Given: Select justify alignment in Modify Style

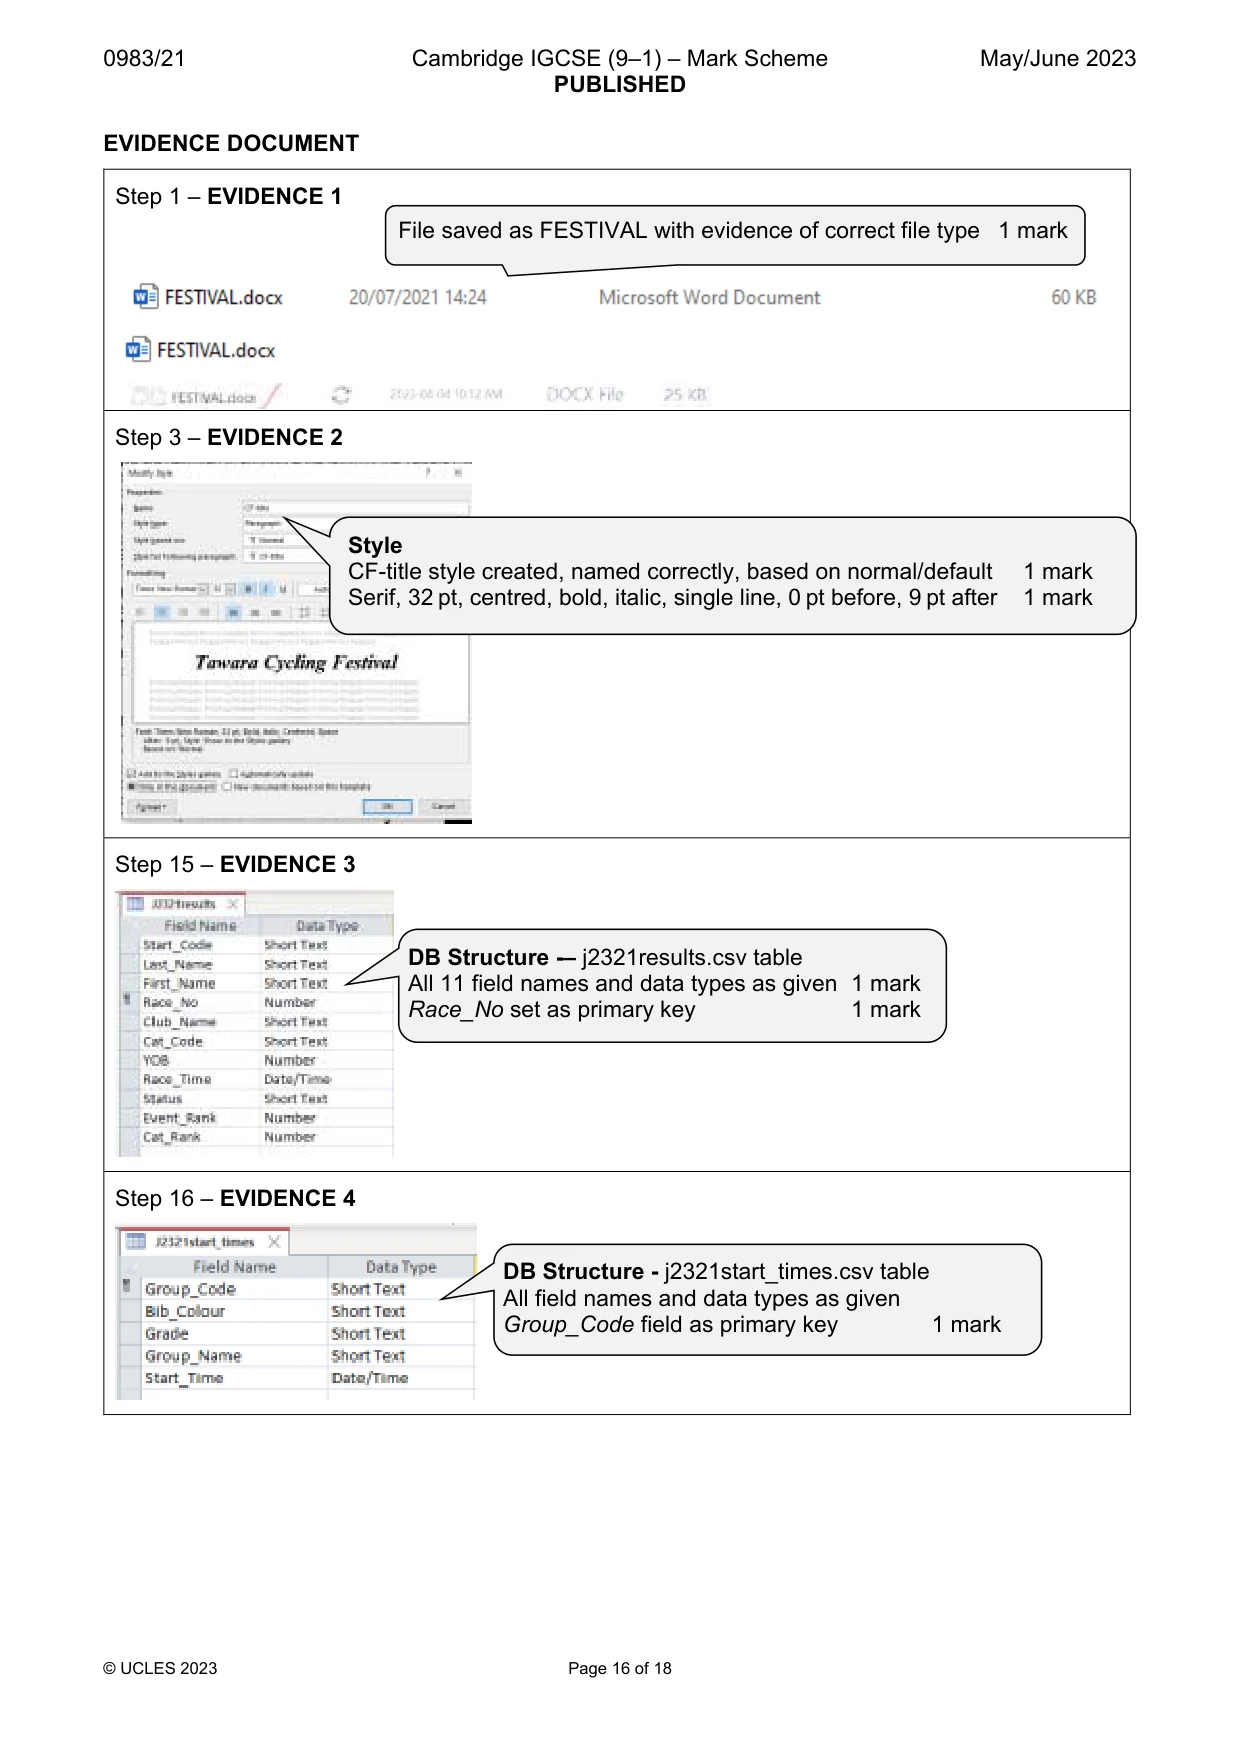Looking at the screenshot, I should pos(204,612).
